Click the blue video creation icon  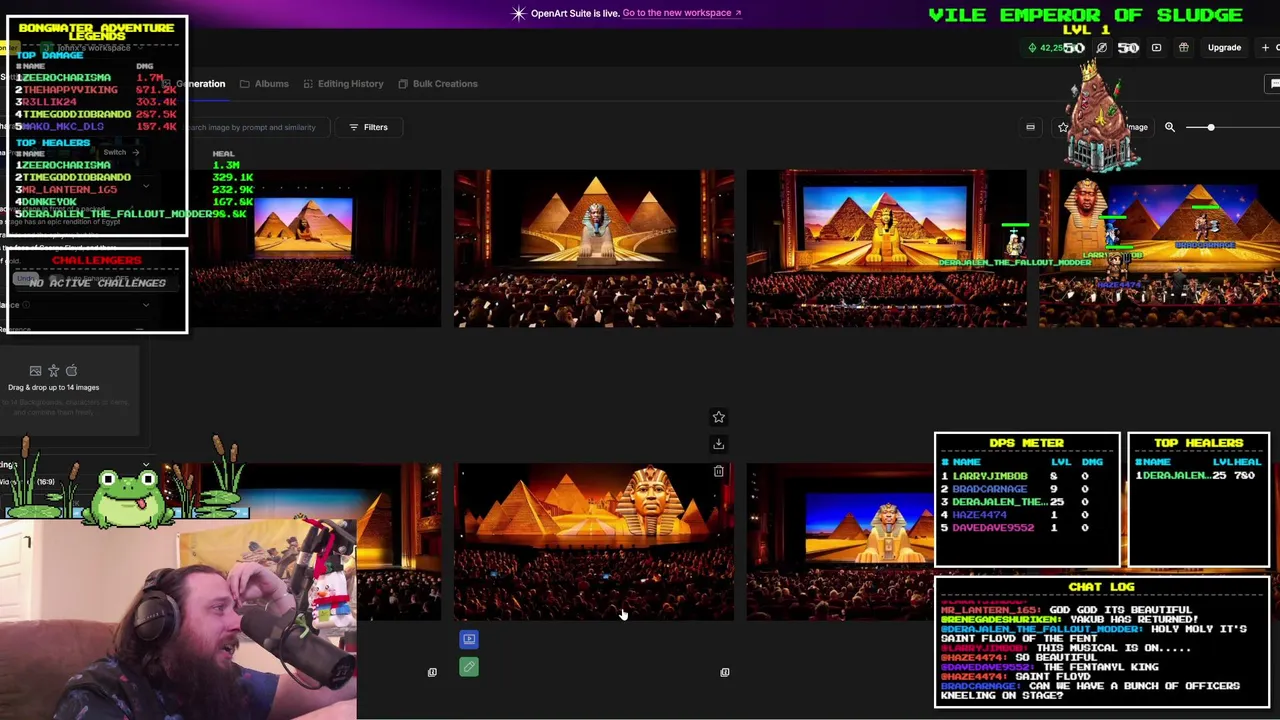(469, 639)
